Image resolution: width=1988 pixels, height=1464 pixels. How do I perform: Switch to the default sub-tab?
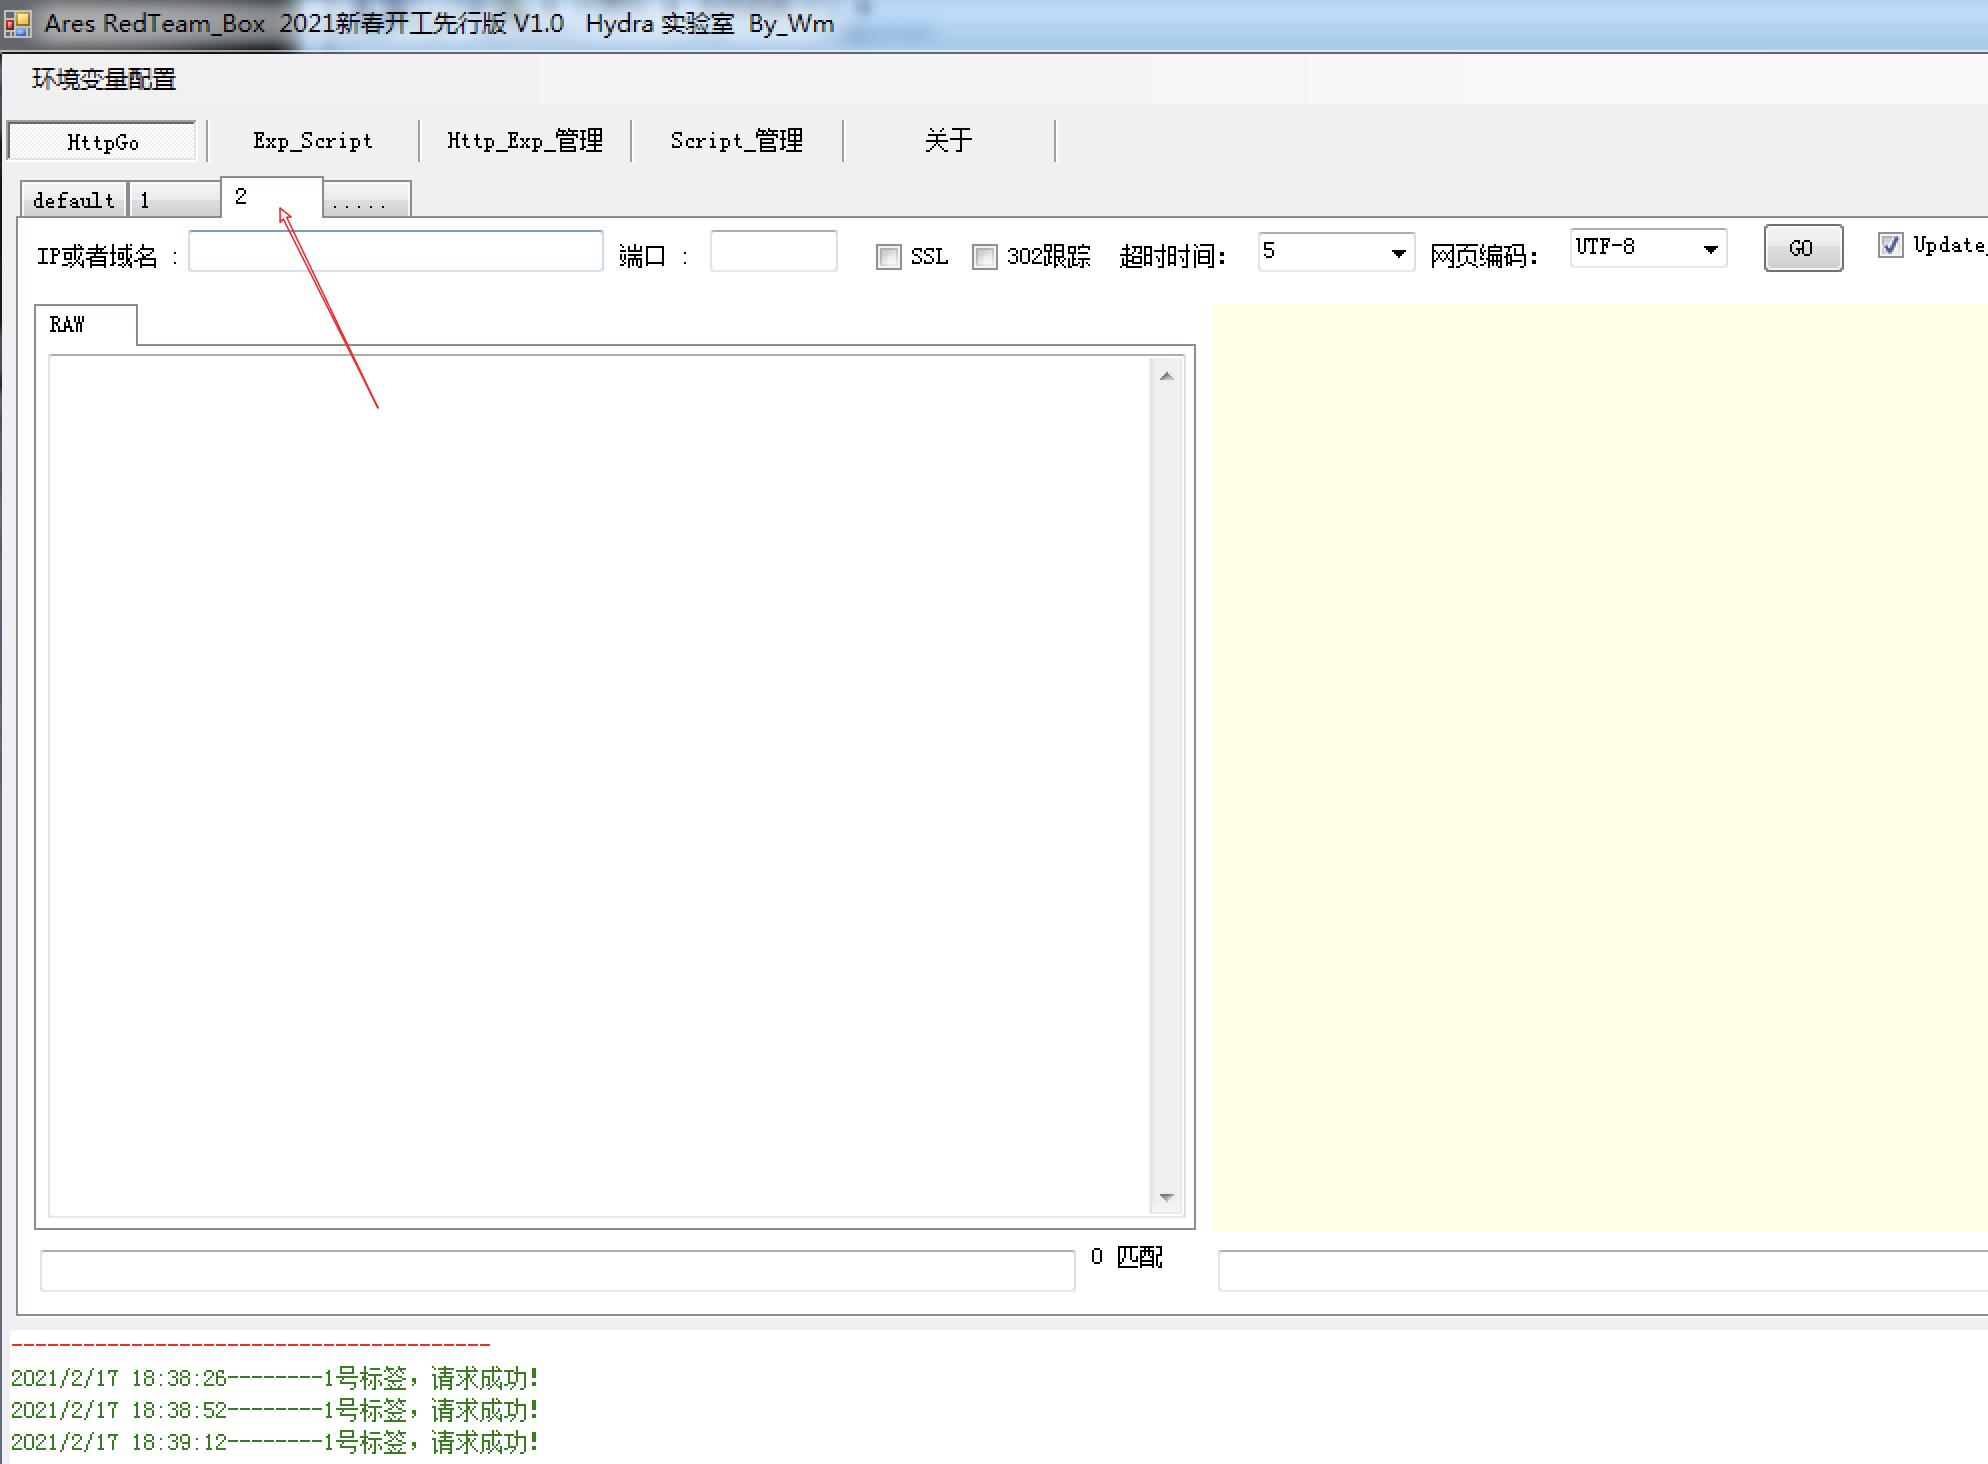click(73, 200)
